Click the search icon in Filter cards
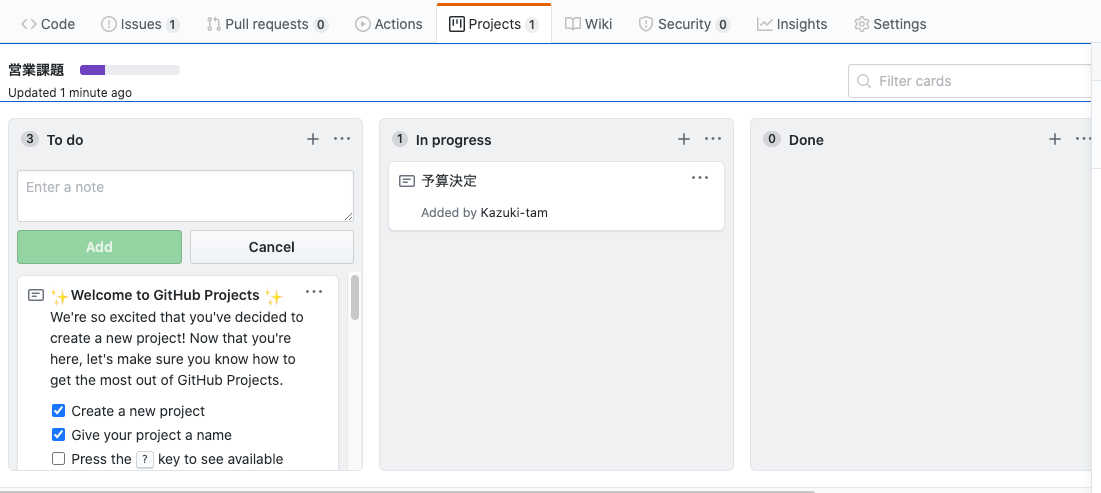Viewport: 1101px width, 493px height. pos(864,81)
